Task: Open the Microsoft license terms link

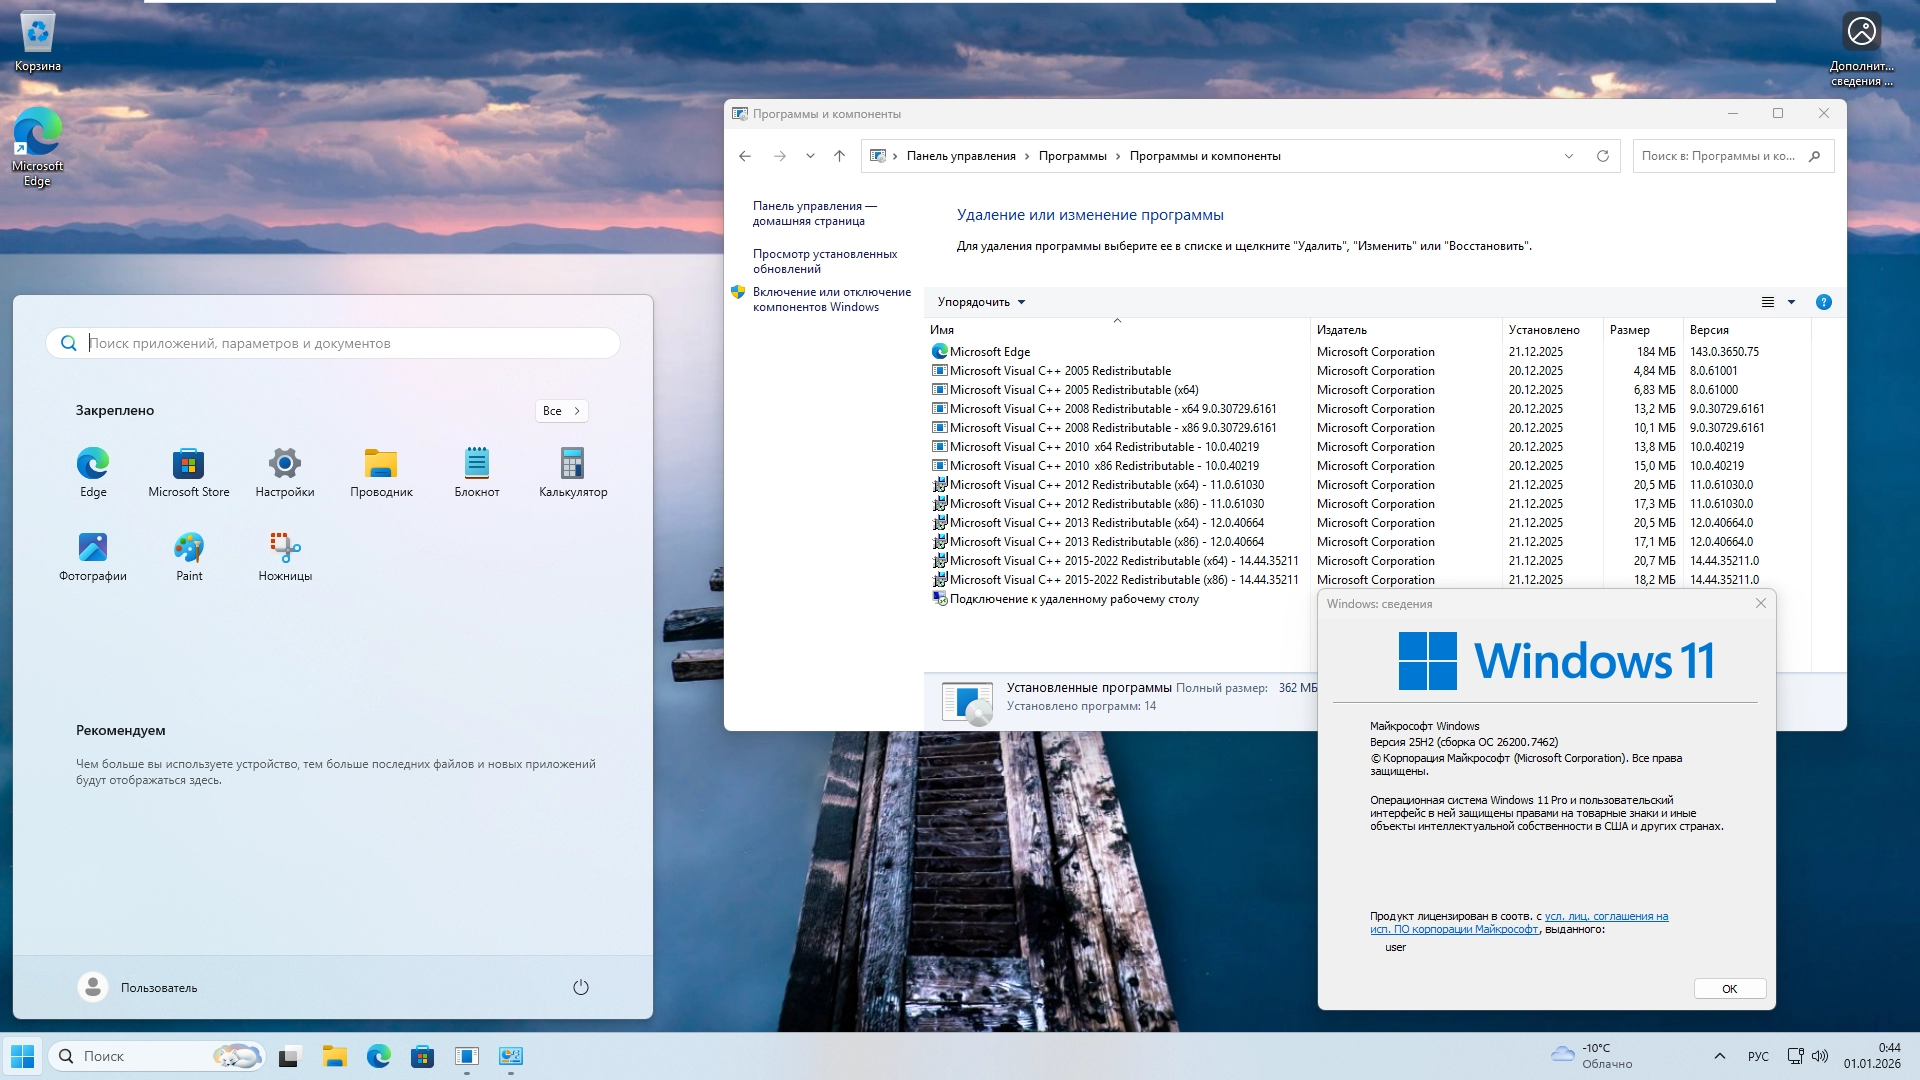Action: [x=1605, y=916]
